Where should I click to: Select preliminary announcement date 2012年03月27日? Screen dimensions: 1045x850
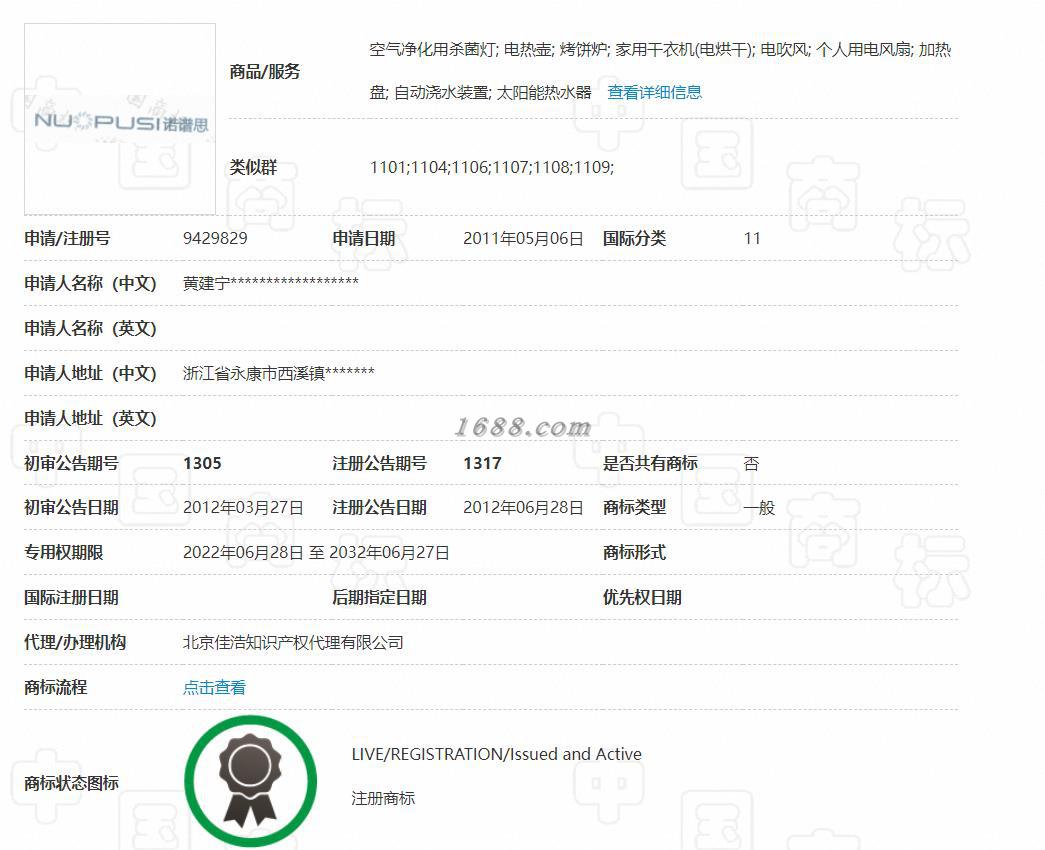click(243, 508)
